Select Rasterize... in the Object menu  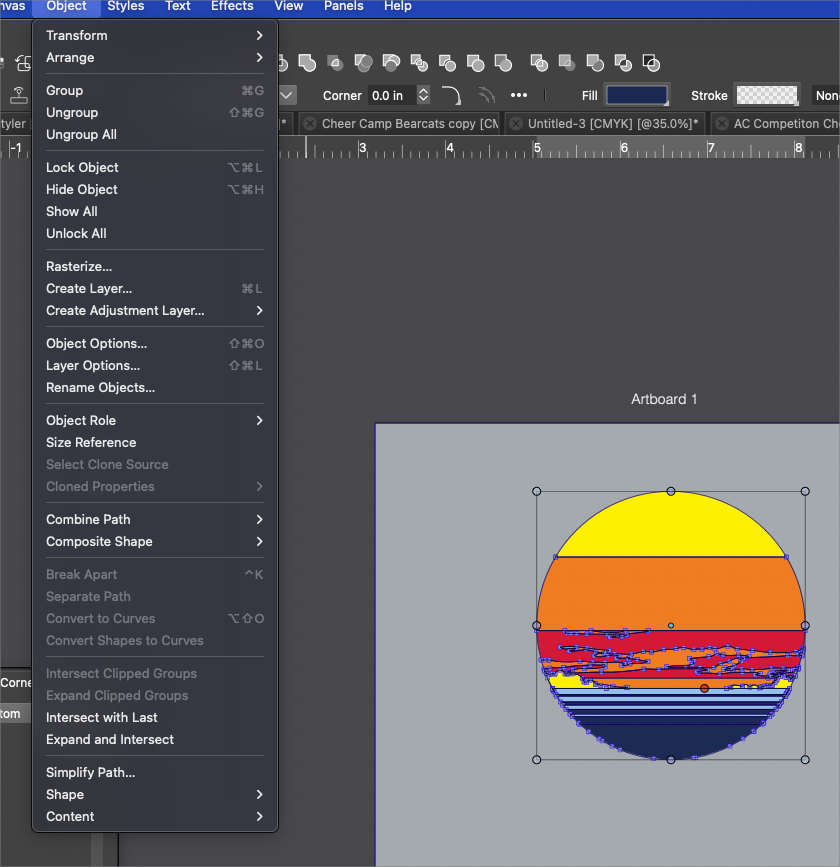(79, 267)
